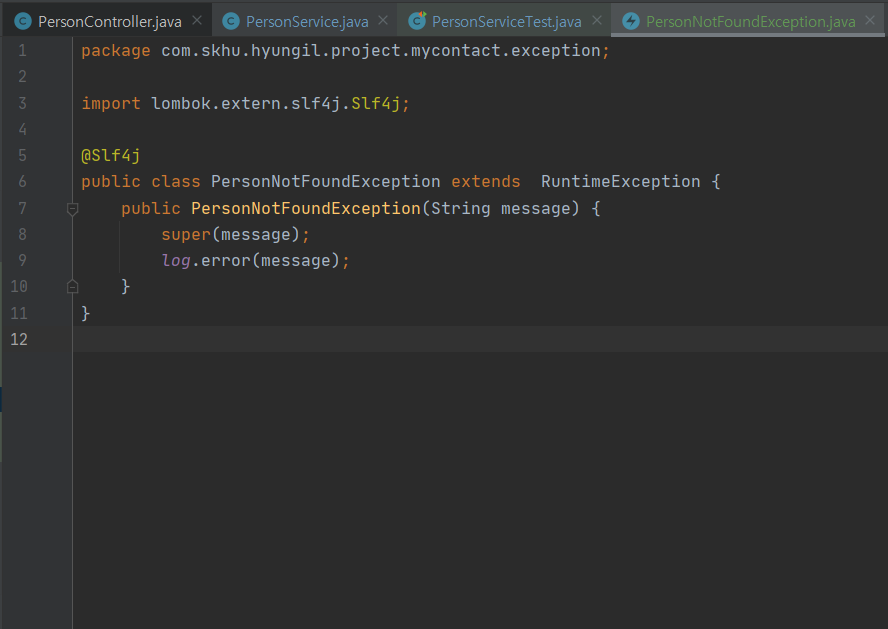The image size is (888, 629).
Task: Click line number 1 in the gutter
Action: (22, 51)
